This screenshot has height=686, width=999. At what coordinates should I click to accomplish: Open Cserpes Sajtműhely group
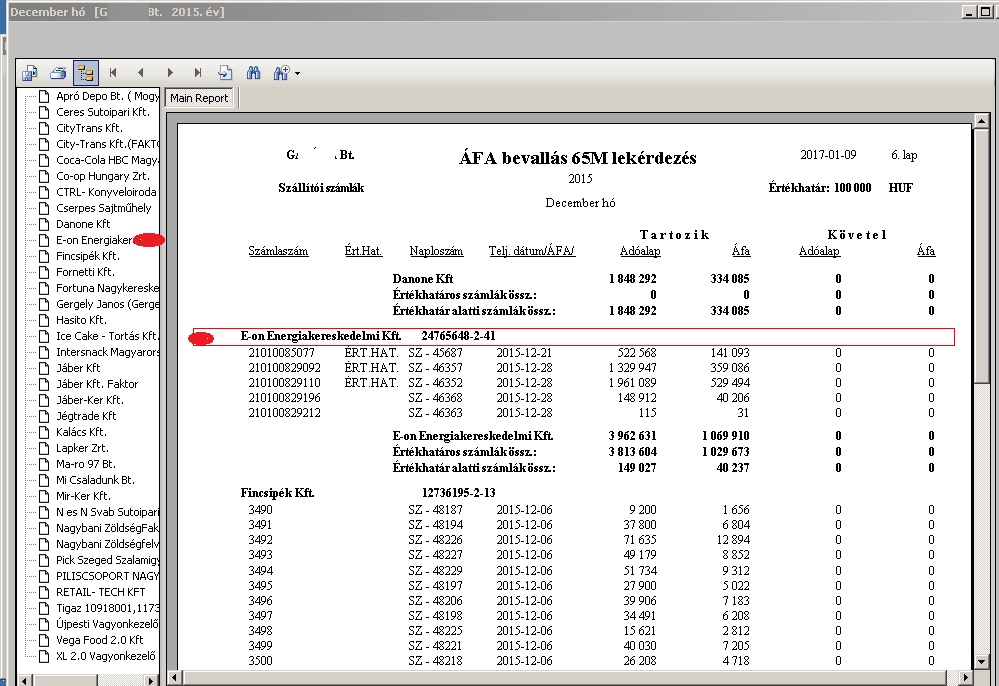click(x=104, y=208)
